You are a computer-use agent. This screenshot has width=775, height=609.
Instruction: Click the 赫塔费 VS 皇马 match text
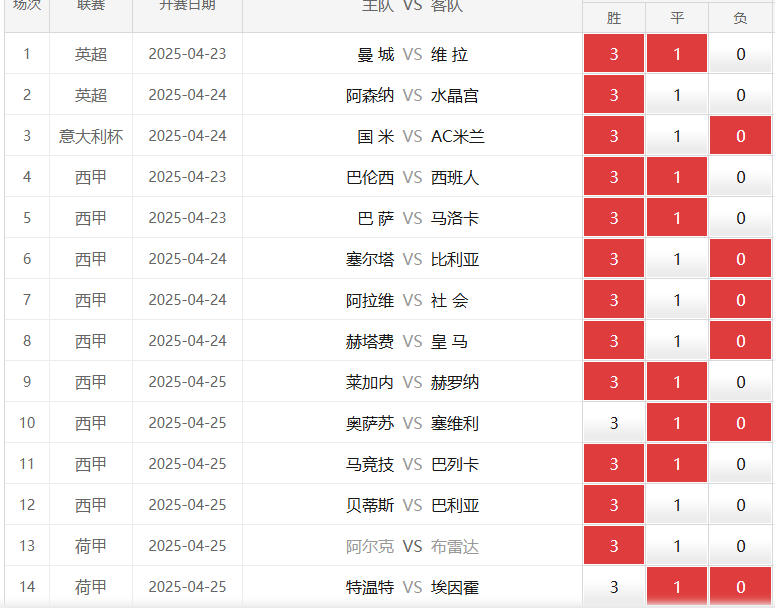(406, 341)
